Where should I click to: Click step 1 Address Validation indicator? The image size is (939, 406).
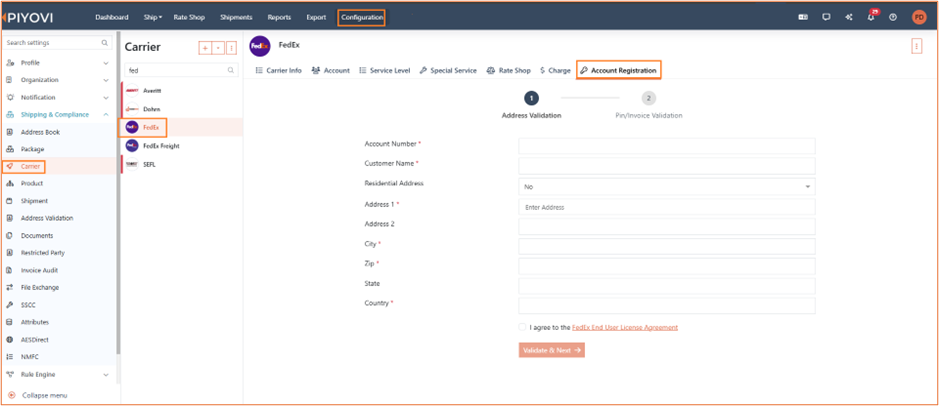tap(531, 98)
